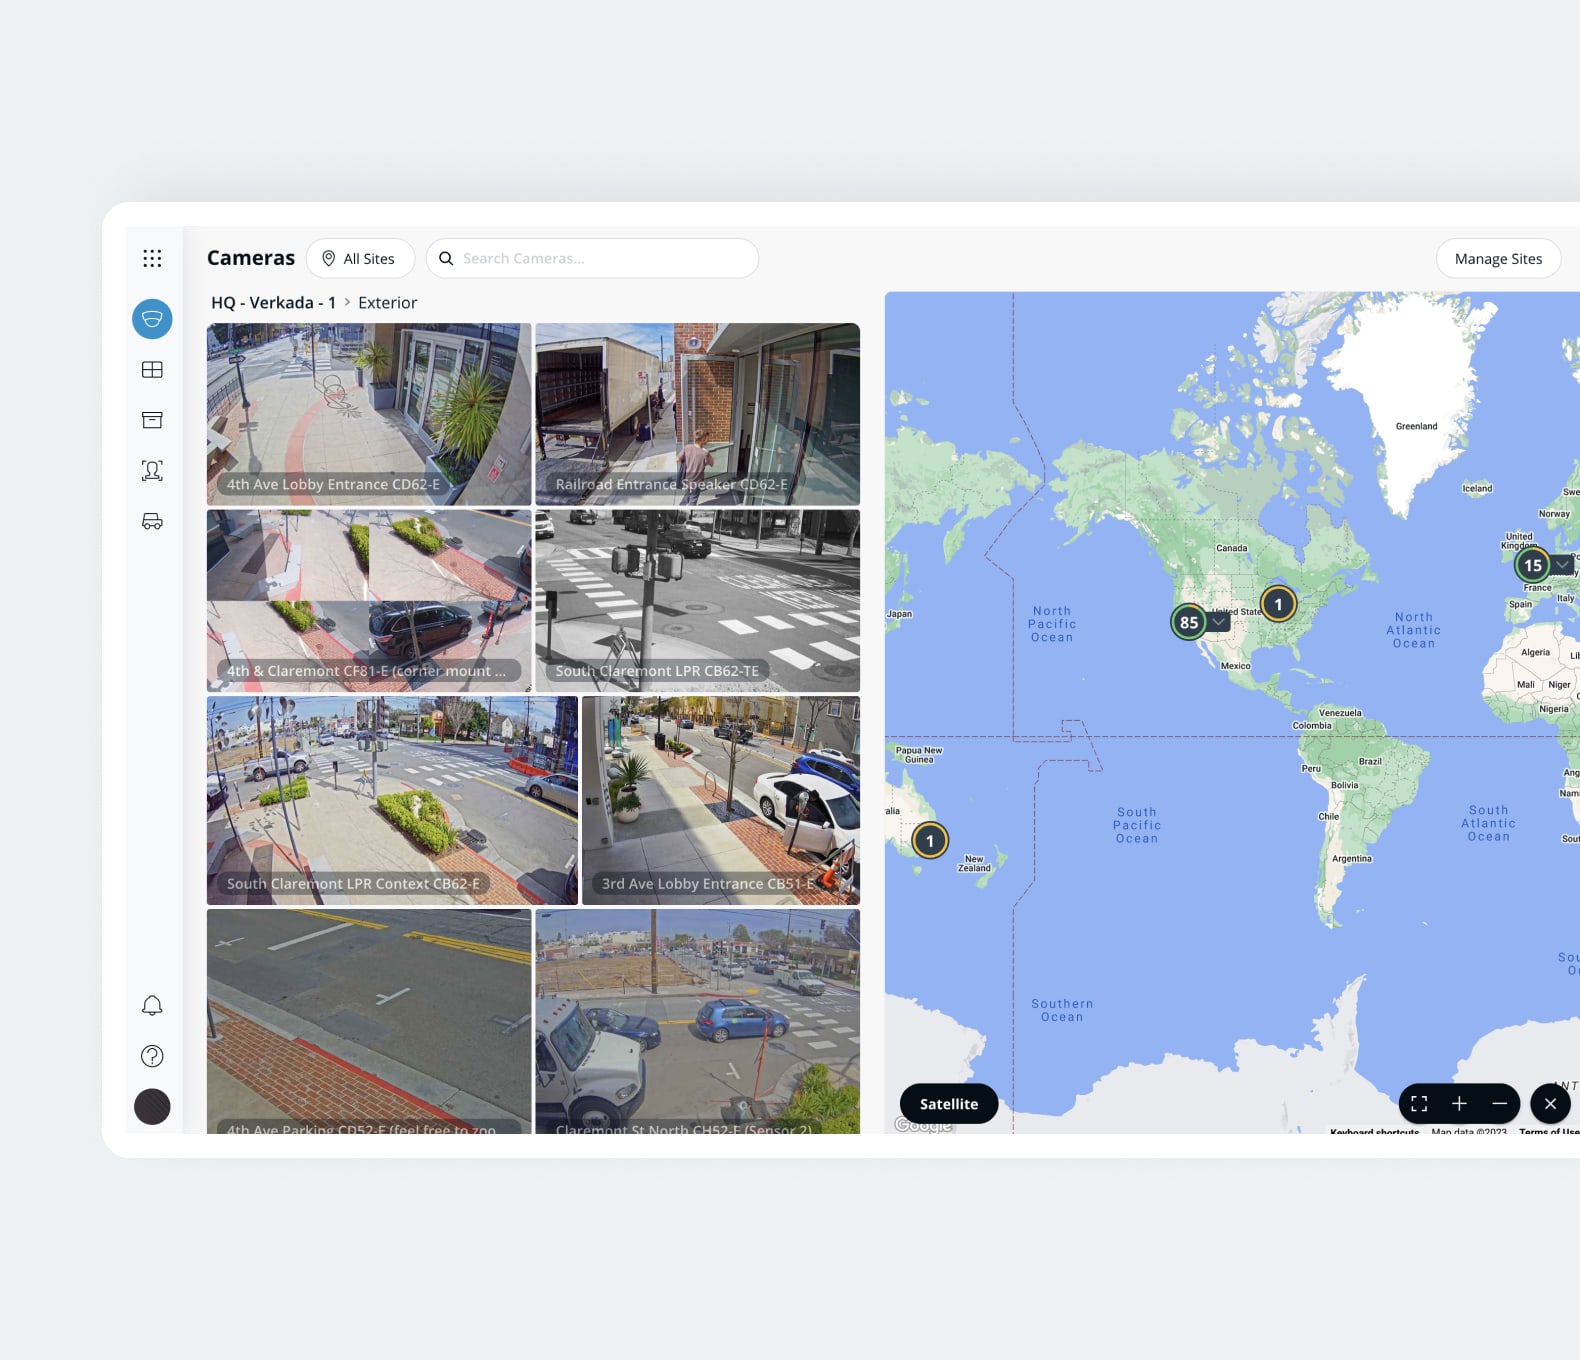Image resolution: width=1580 pixels, height=1360 pixels.
Task: Expand the 15 cluster dropdown arrow
Action: click(1562, 565)
